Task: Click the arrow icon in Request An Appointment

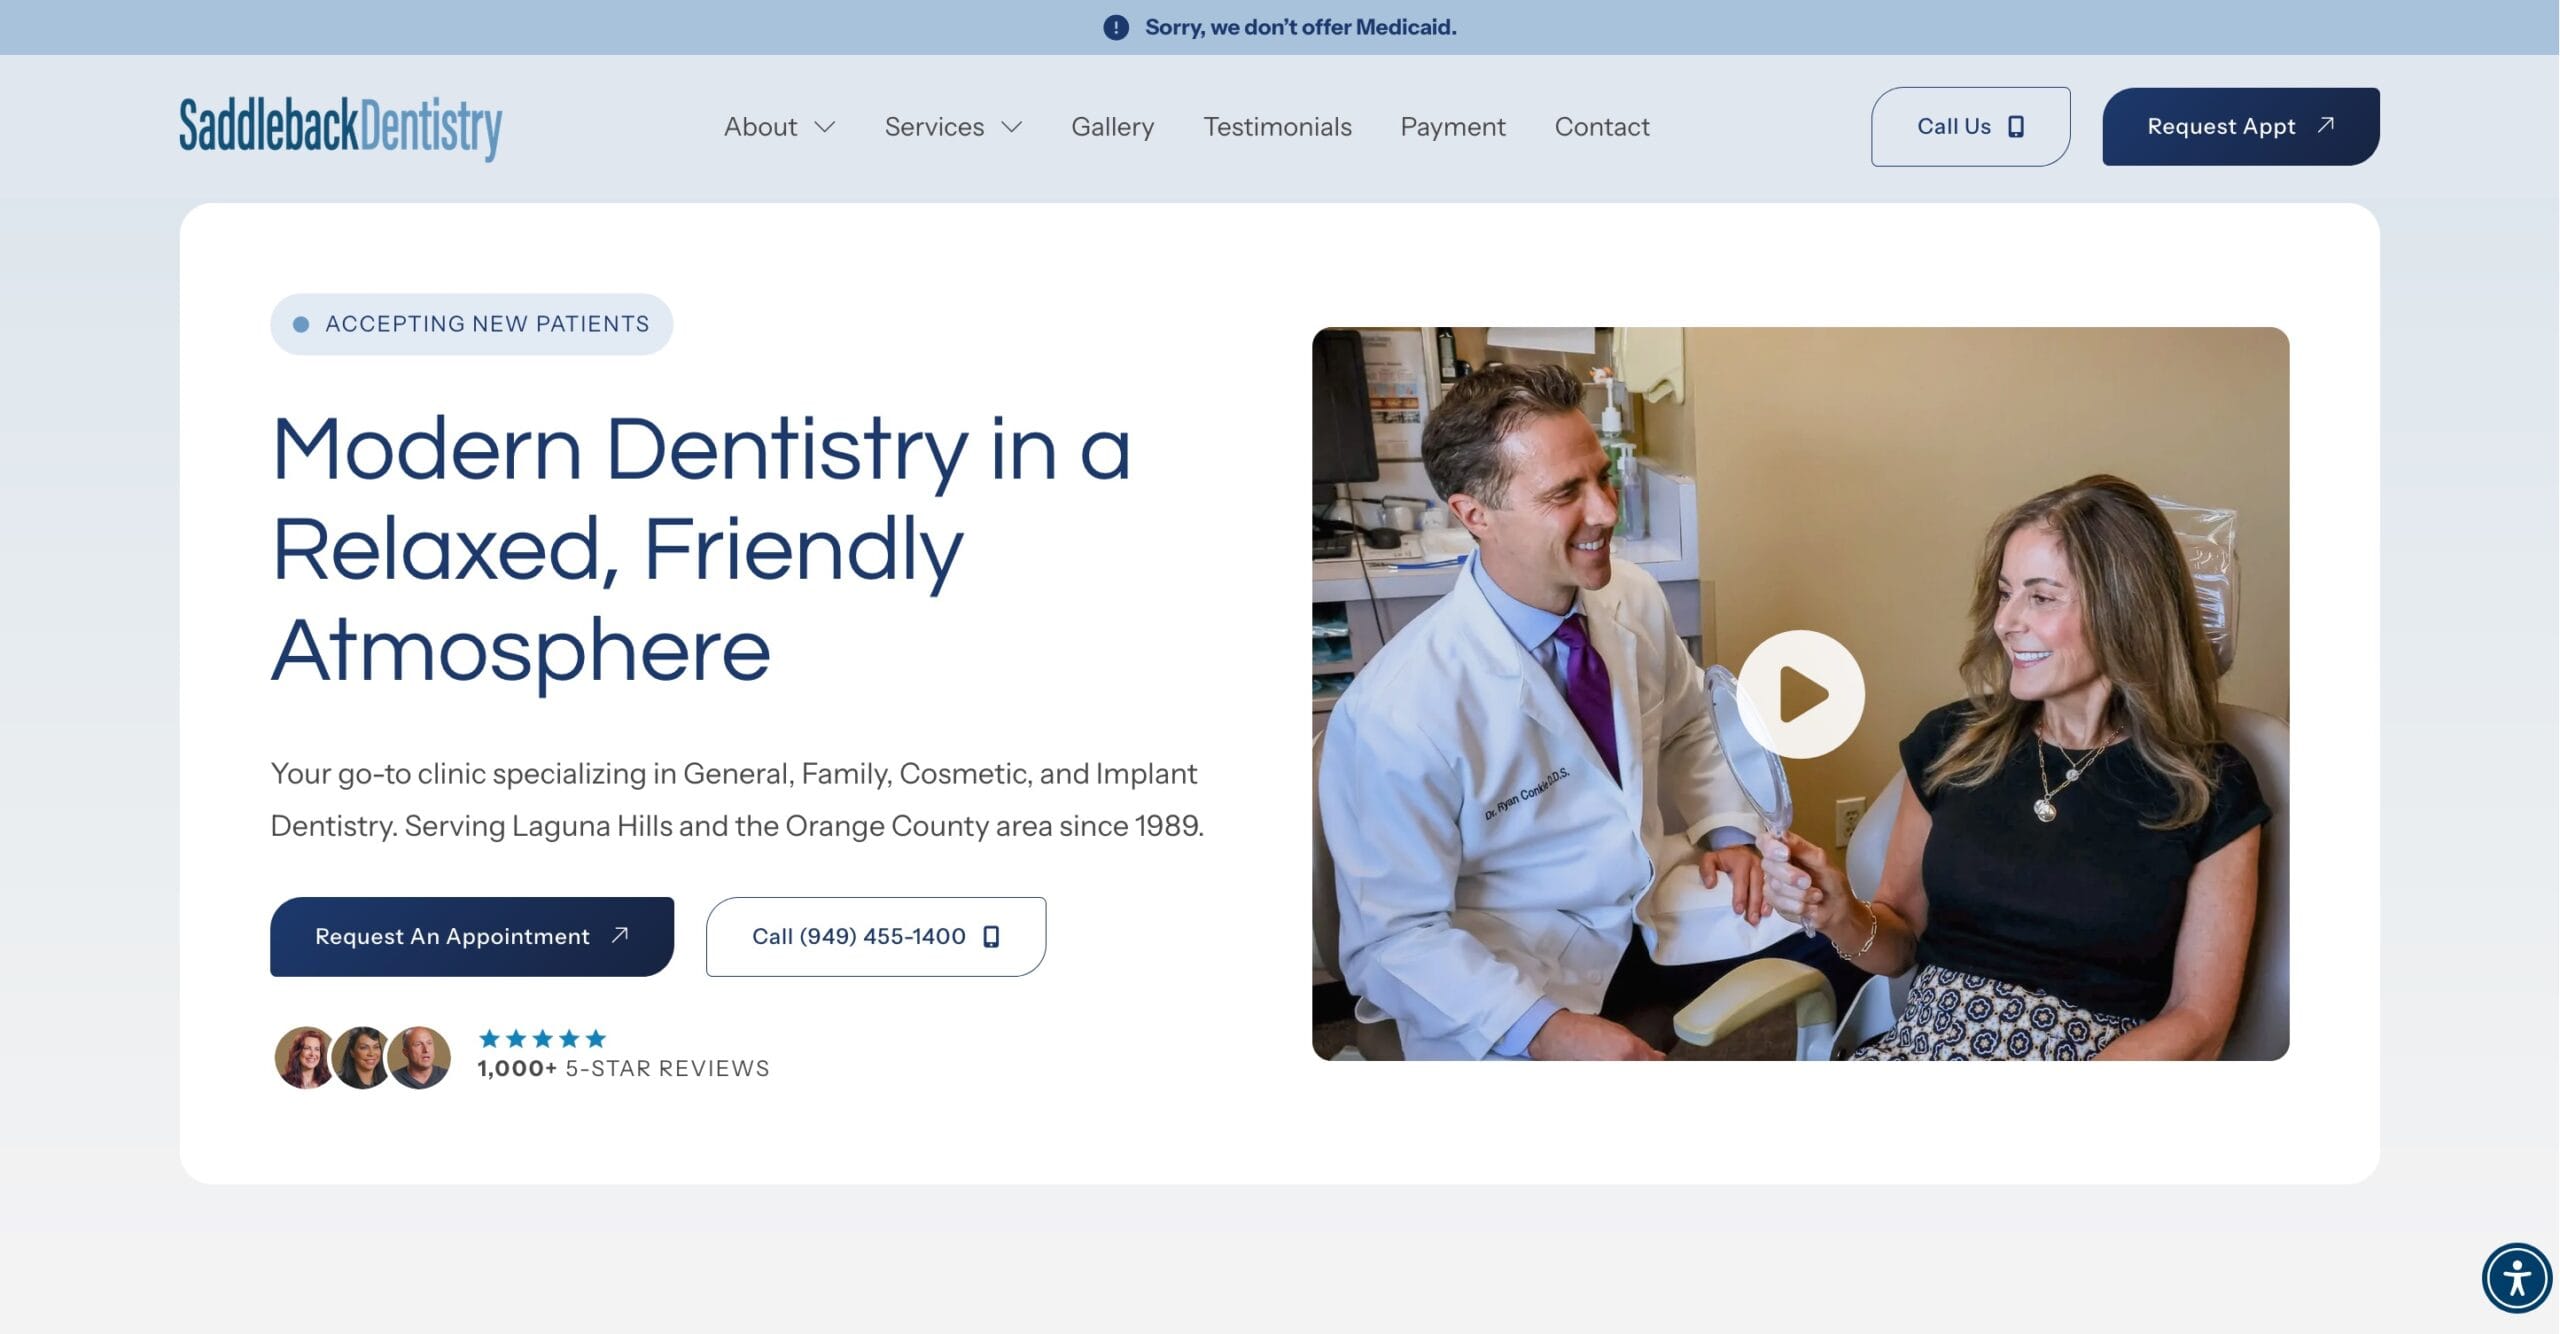Action: pos(620,935)
